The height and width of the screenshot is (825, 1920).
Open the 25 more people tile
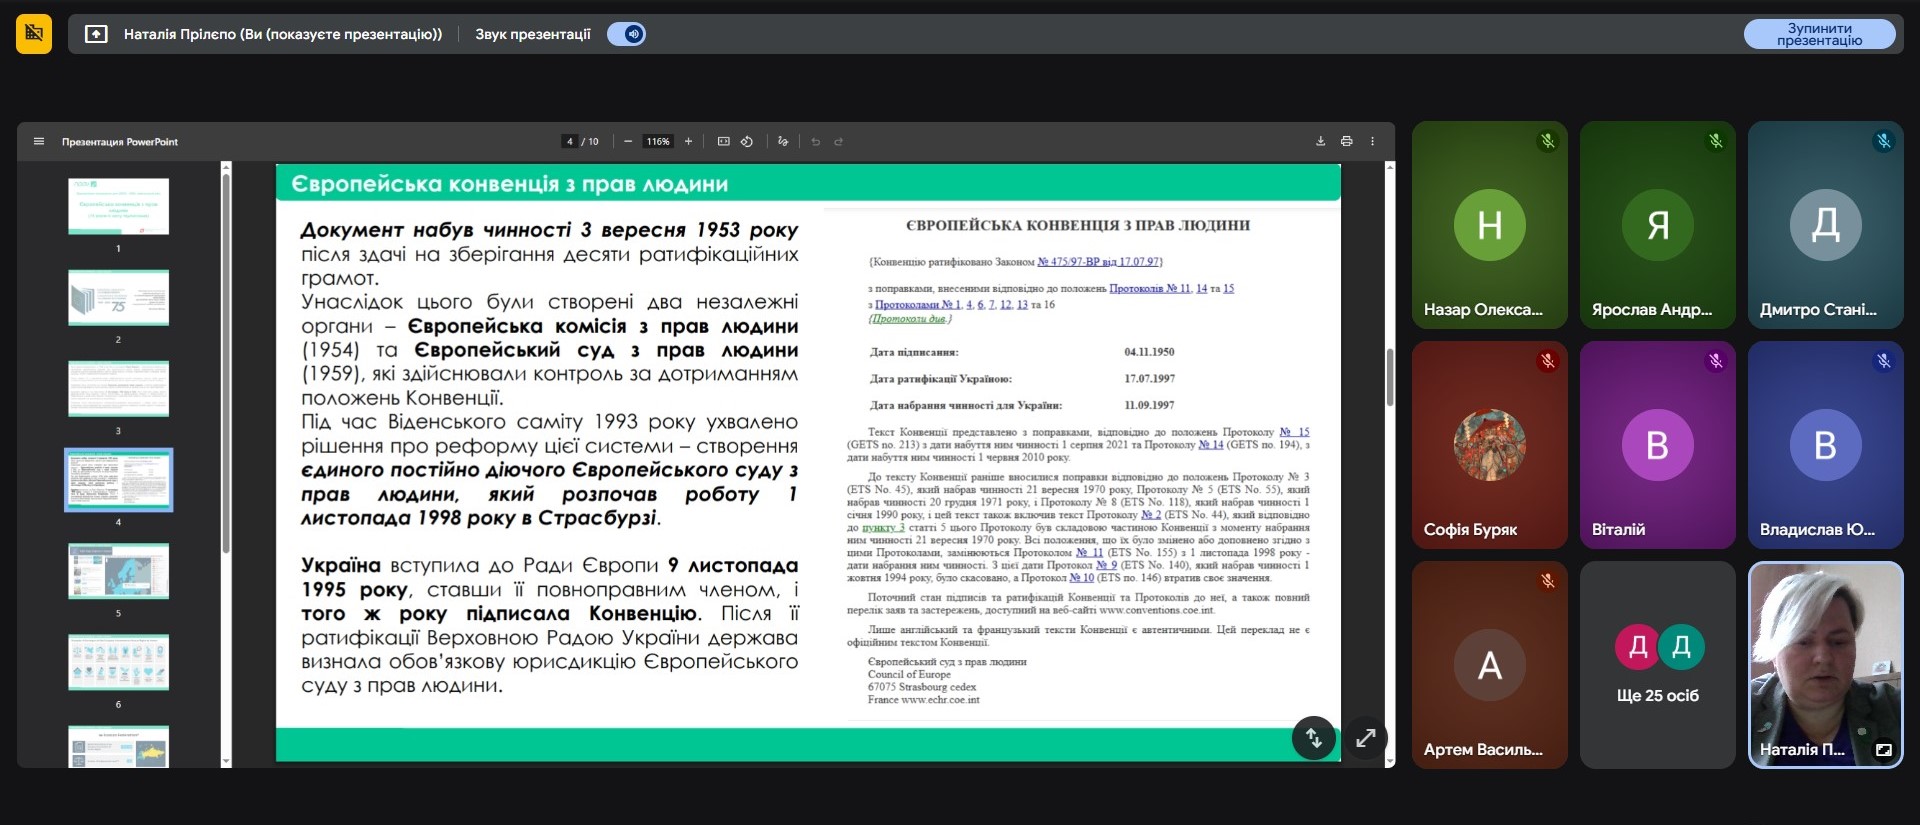[1657, 664]
